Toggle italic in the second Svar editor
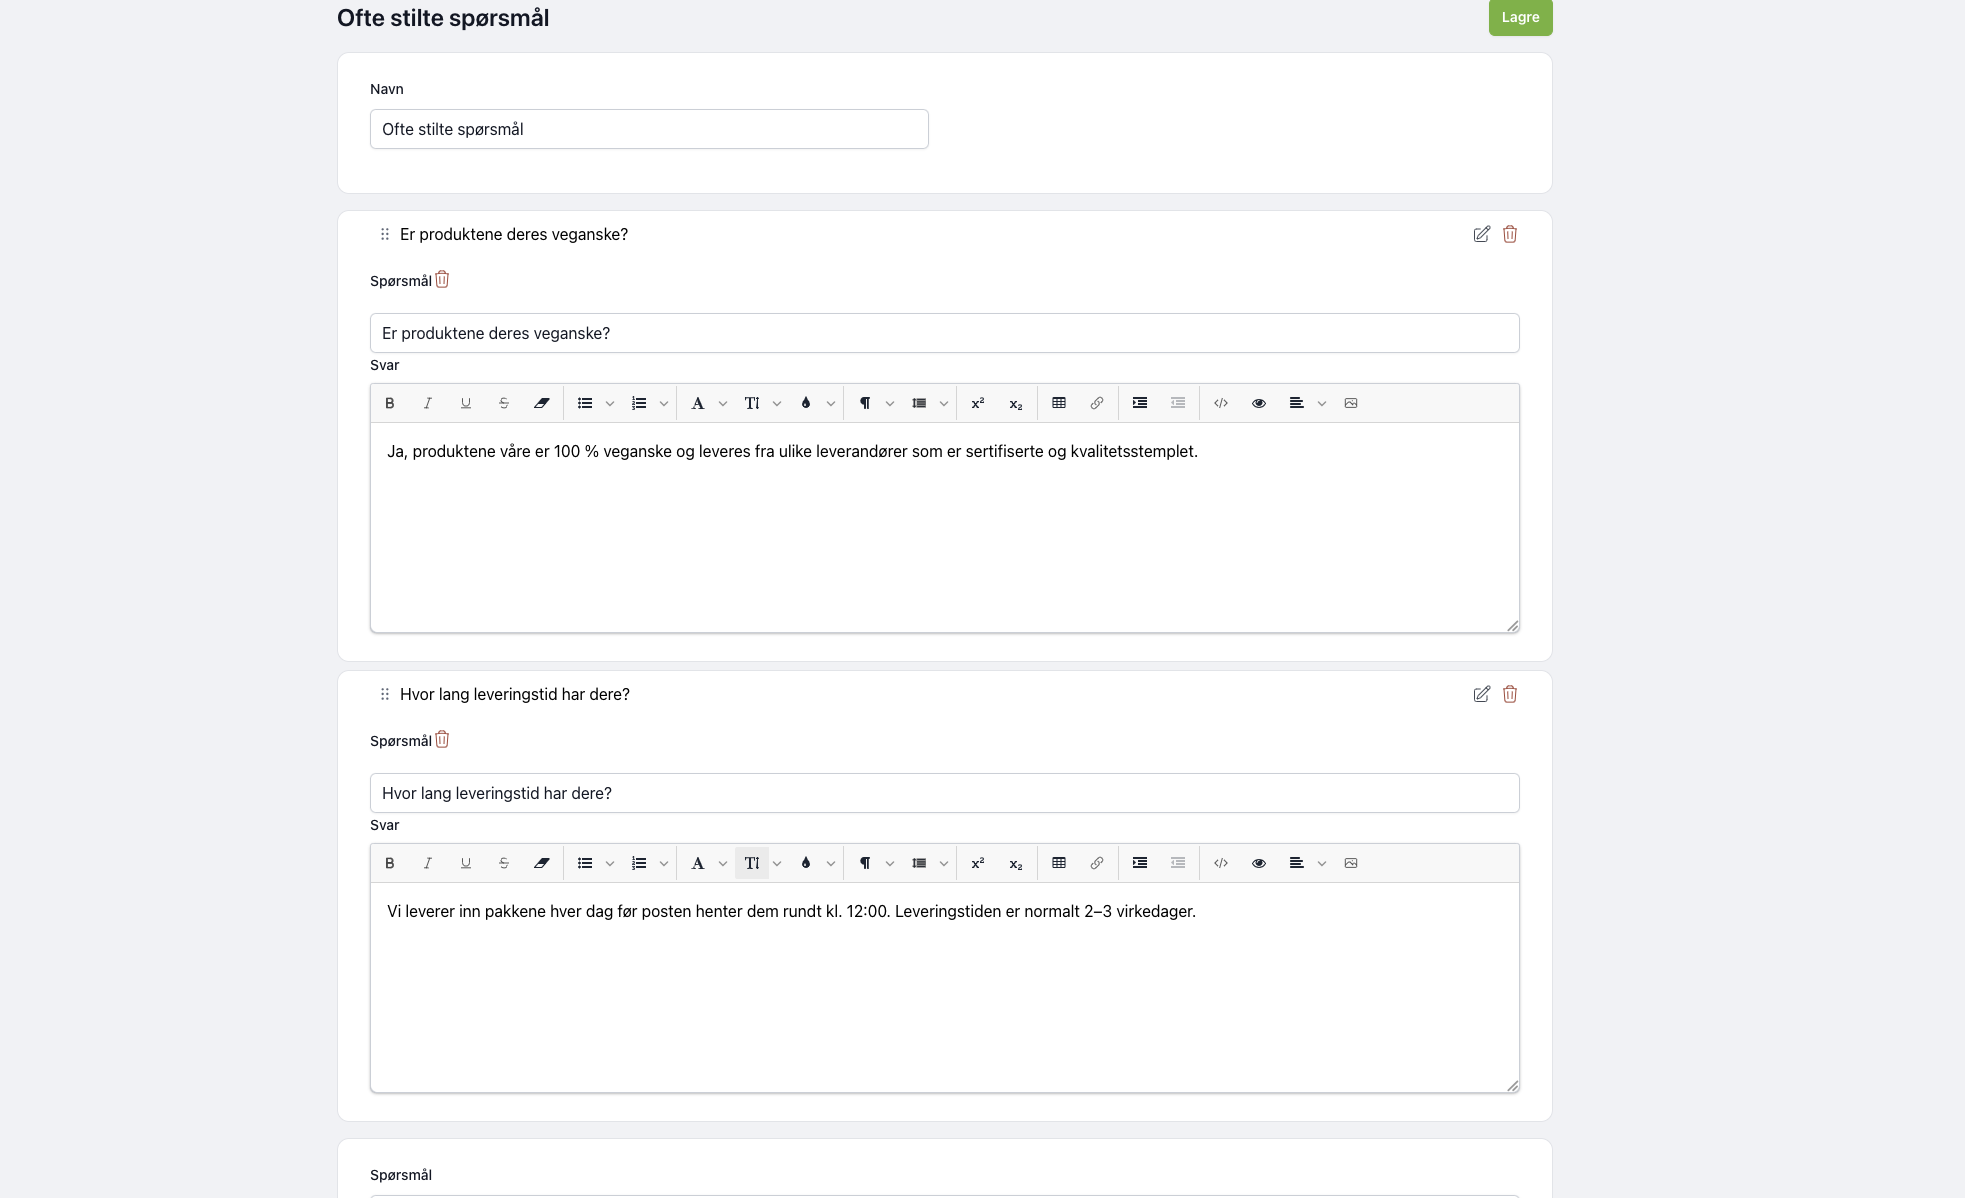The height and width of the screenshot is (1198, 1965). pos(428,863)
